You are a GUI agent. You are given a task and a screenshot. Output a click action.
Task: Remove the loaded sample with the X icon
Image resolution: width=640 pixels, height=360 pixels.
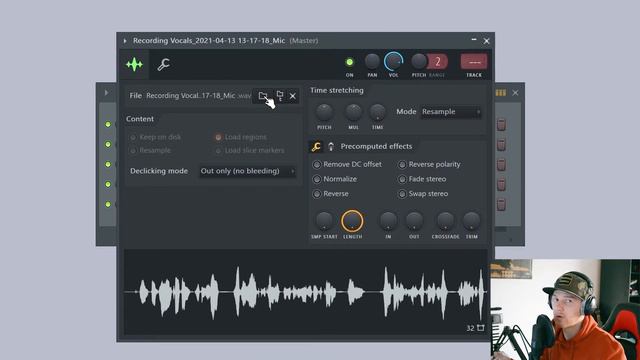click(x=293, y=96)
